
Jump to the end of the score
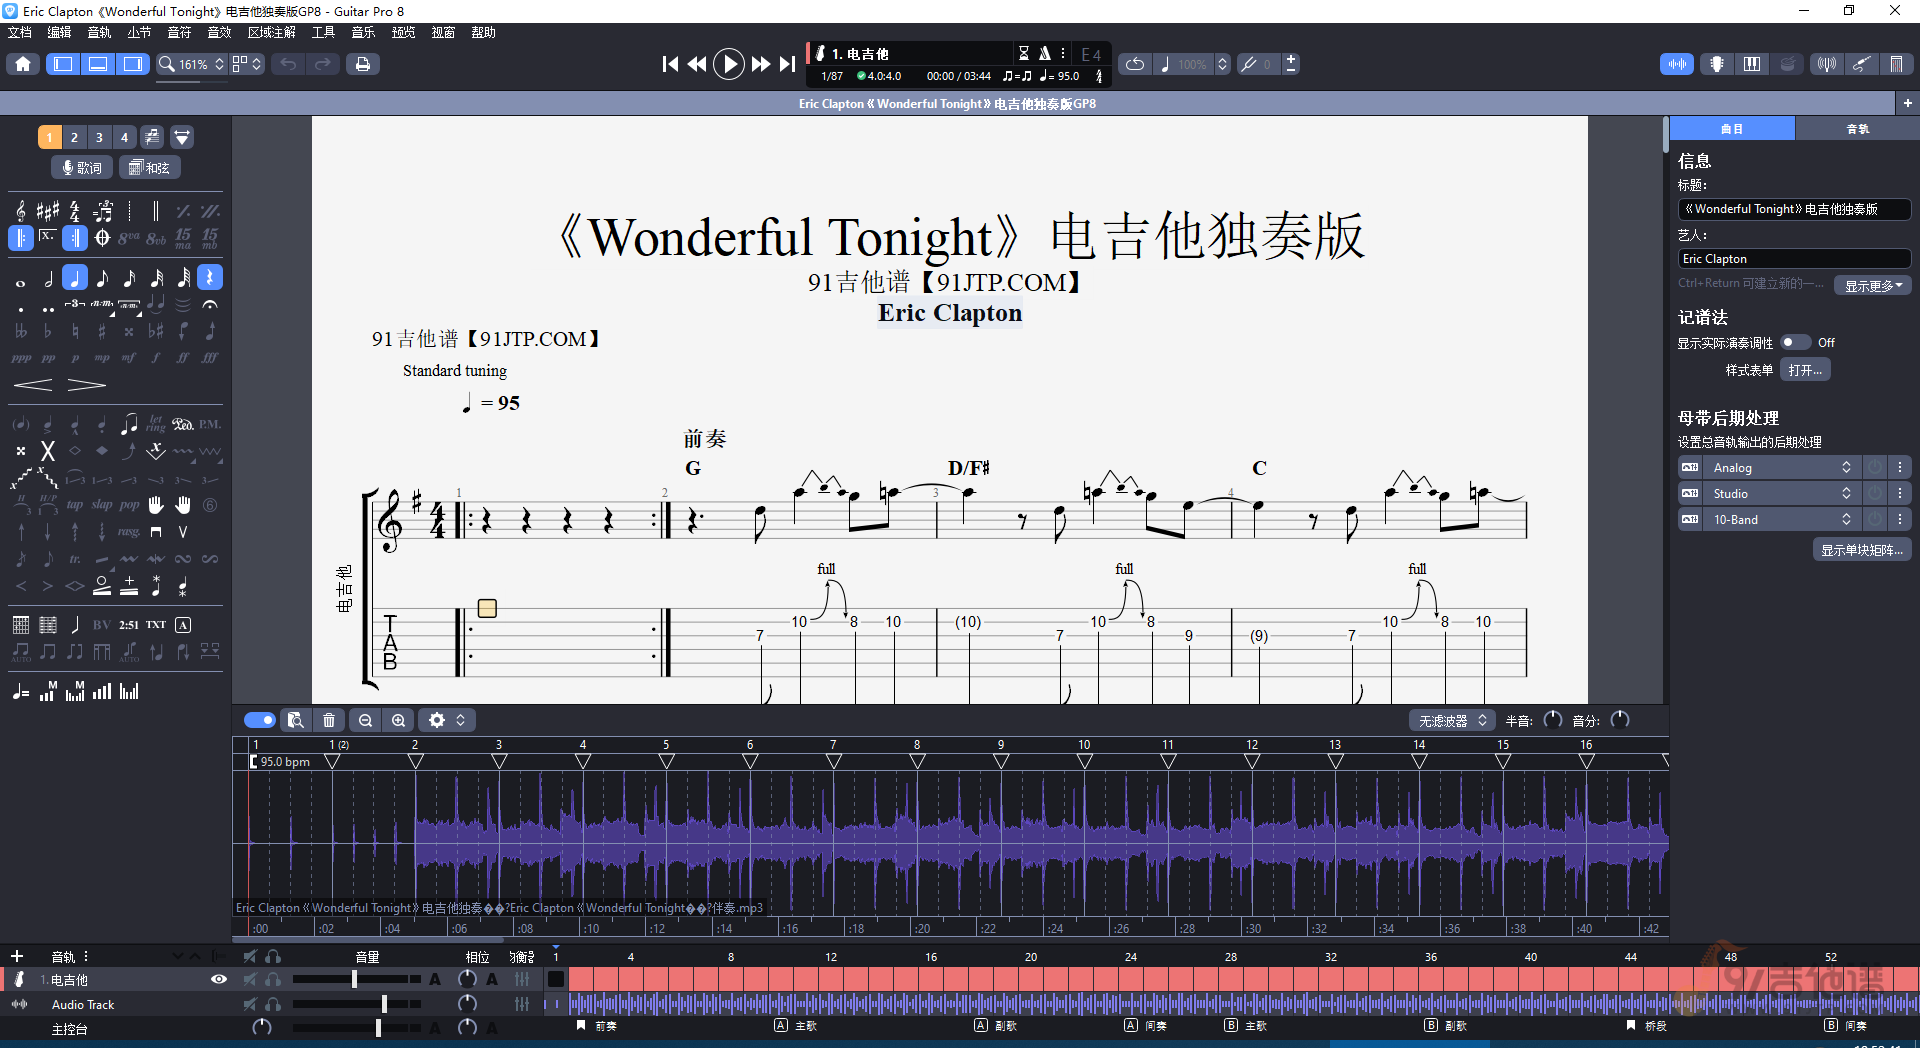[788, 64]
